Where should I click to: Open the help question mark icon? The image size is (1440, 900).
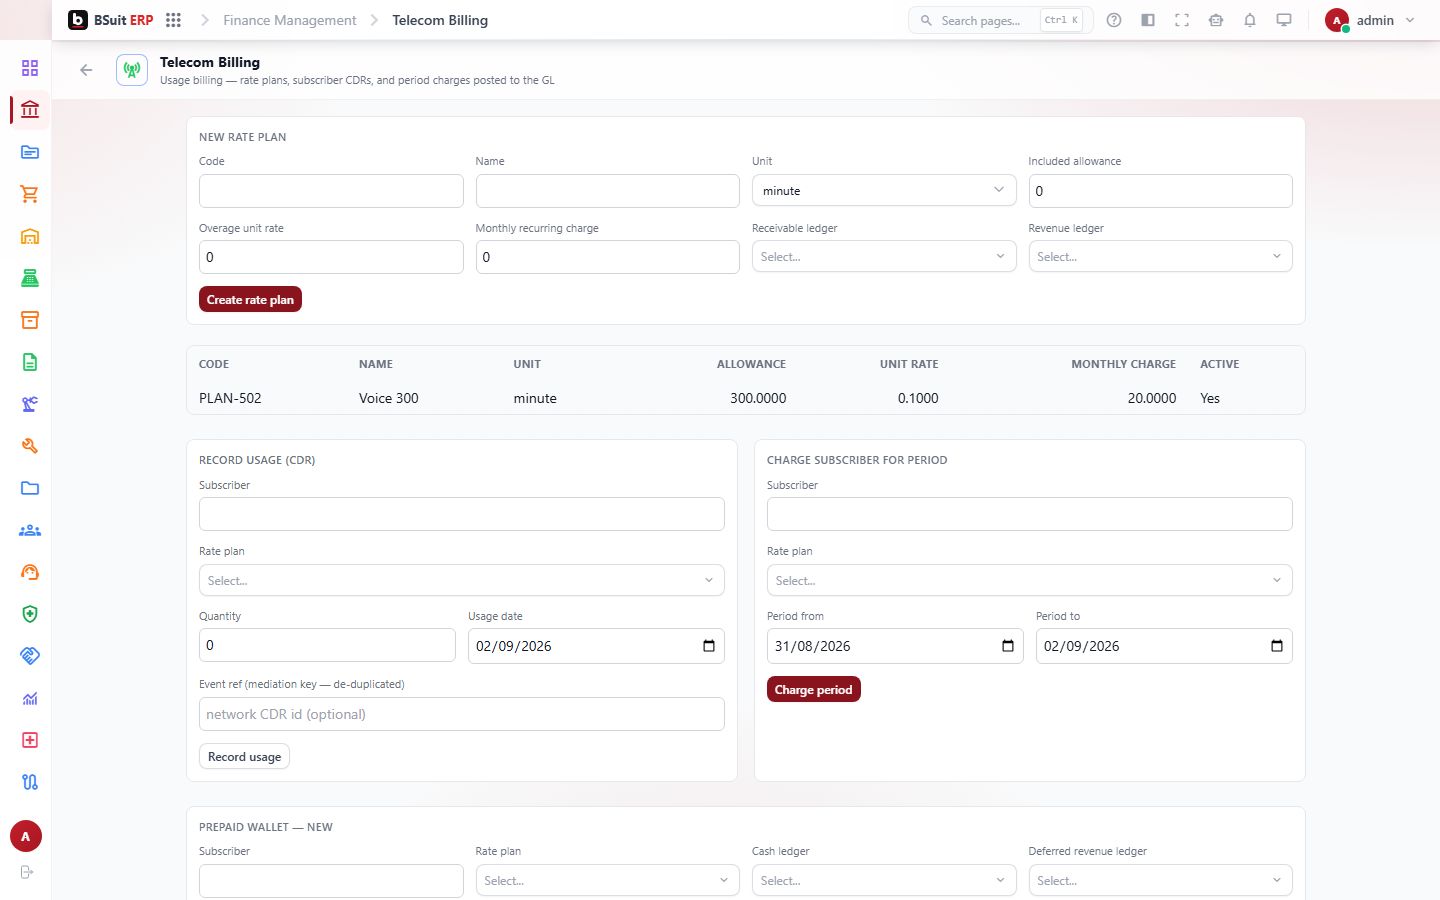click(1114, 20)
